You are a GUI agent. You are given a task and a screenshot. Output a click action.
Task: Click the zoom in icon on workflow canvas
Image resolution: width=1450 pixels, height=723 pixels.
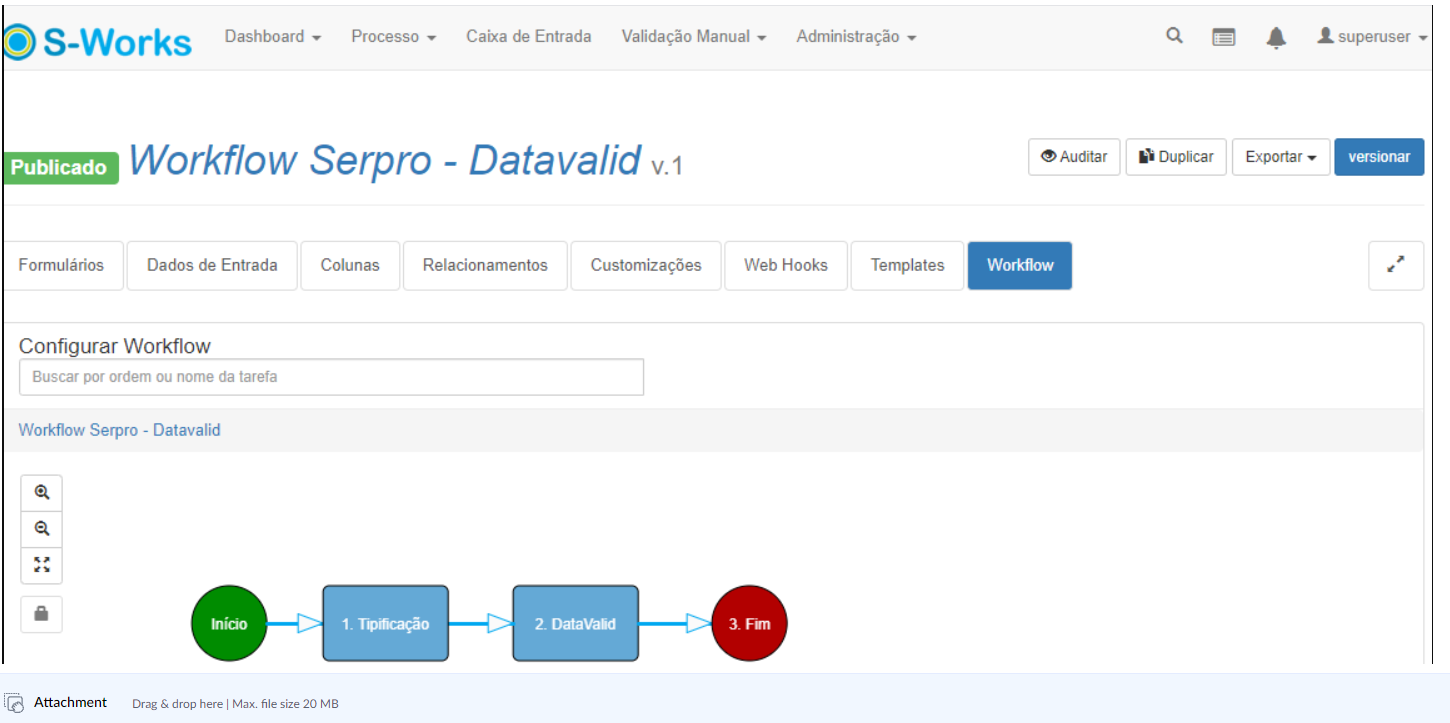click(x=42, y=492)
